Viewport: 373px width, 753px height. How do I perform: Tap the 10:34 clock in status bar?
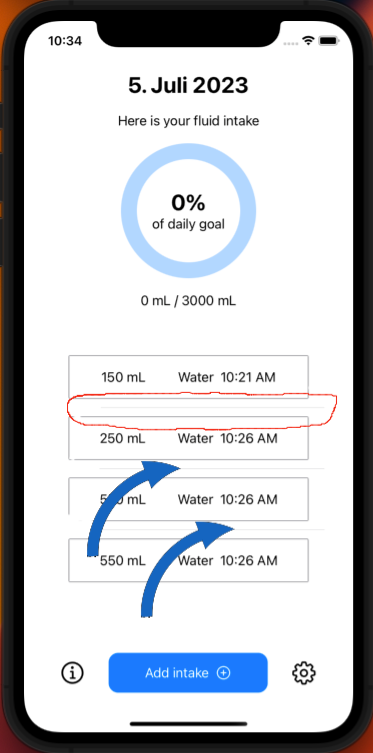pyautogui.click(x=65, y=41)
